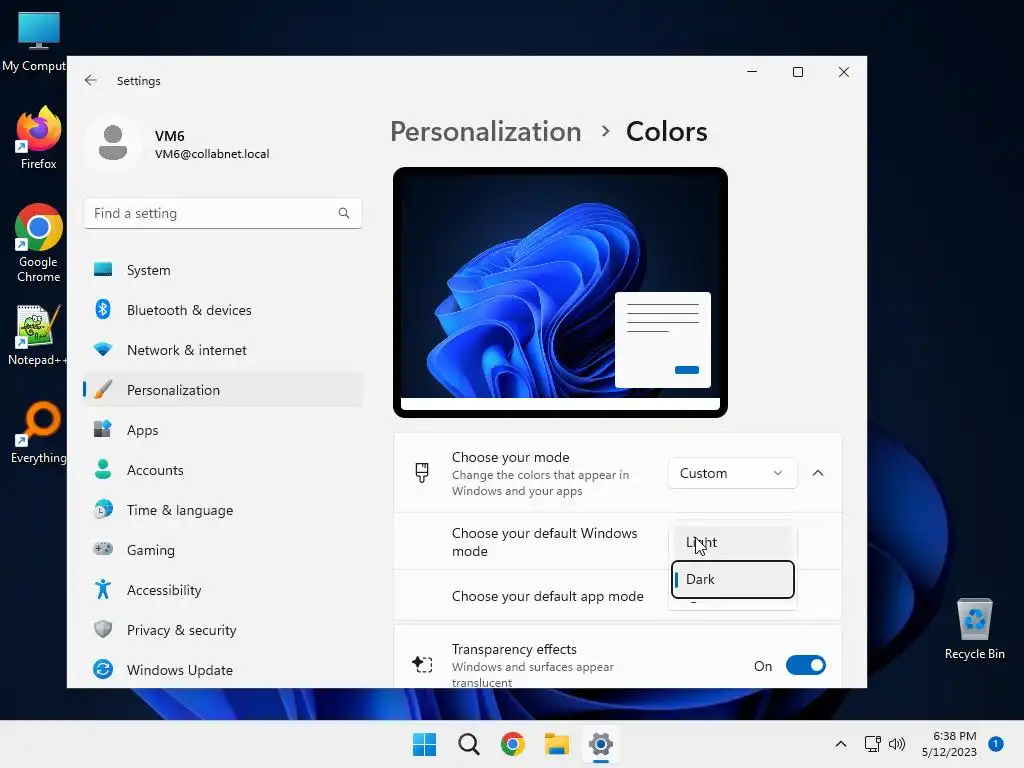This screenshot has width=1024, height=768.
Task: Click the Privacy & security shield icon
Action: 103,629
